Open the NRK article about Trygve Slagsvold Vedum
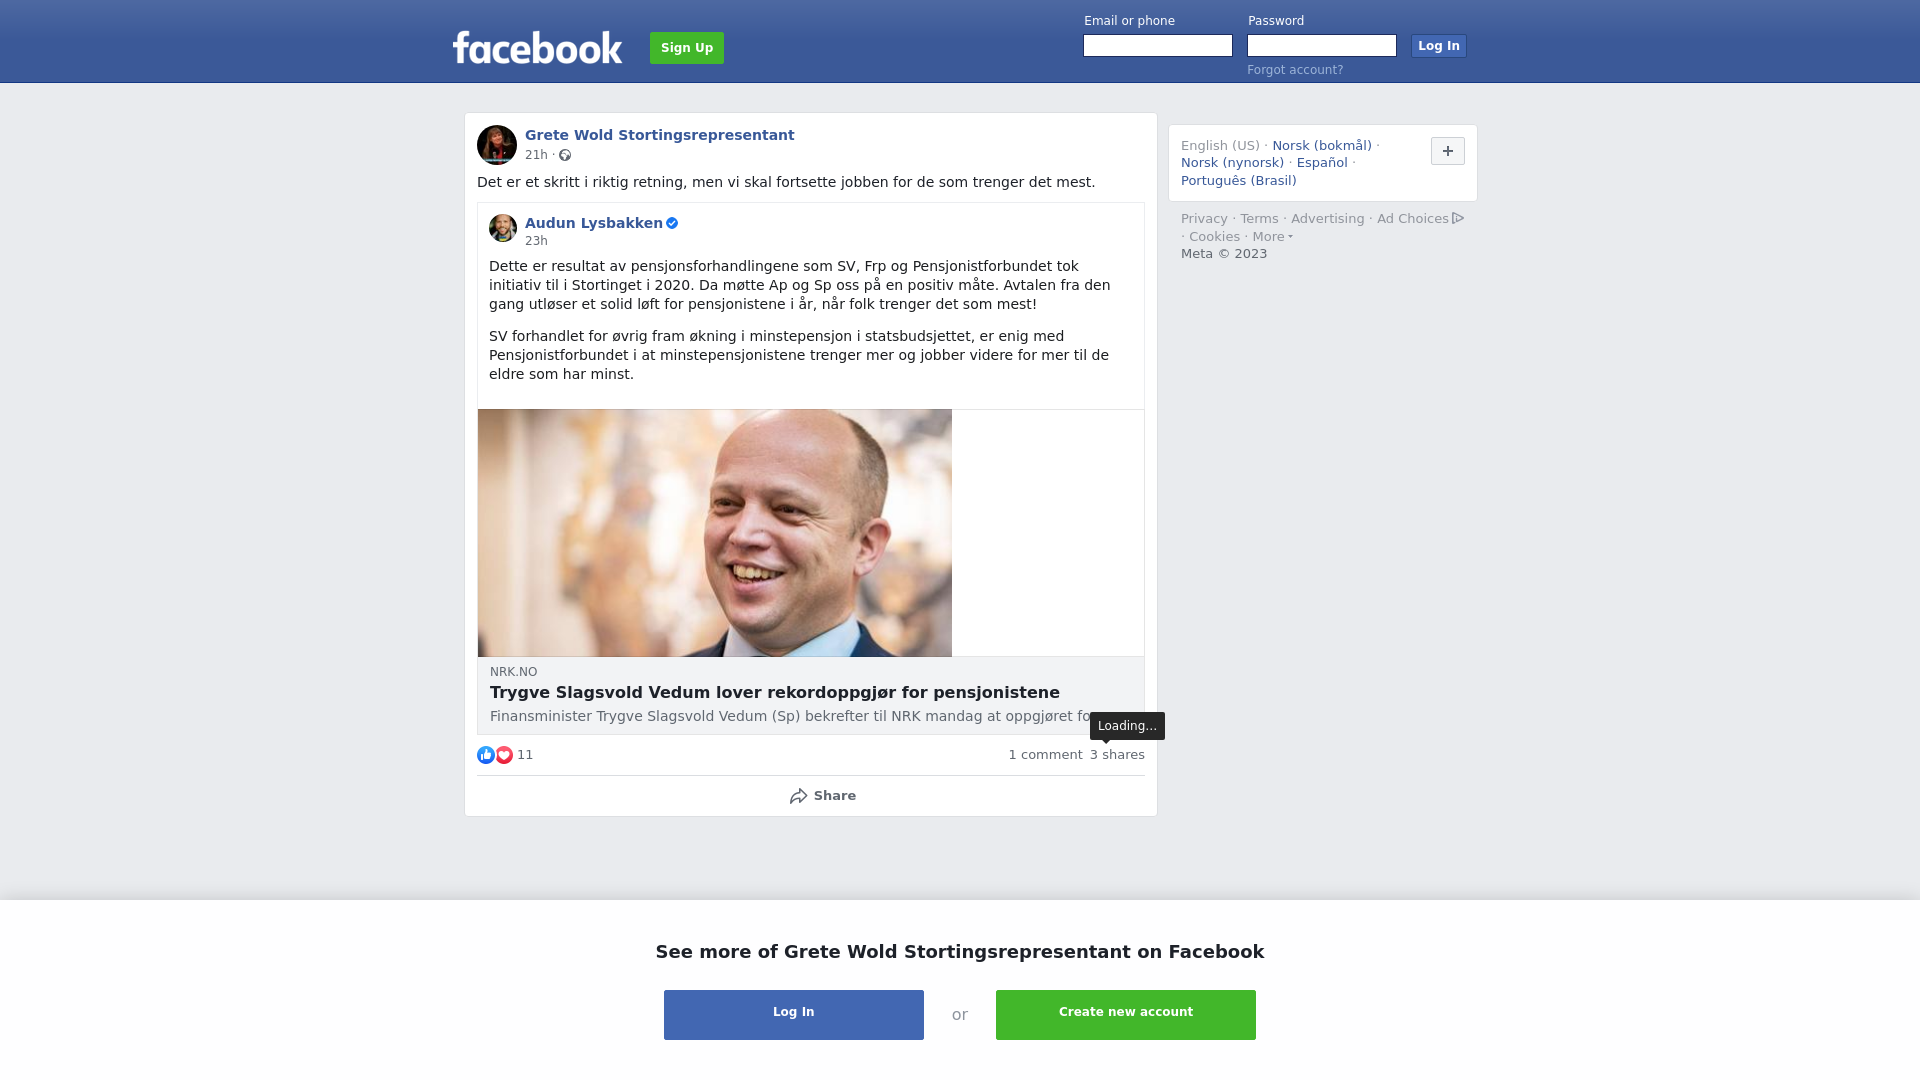The image size is (1920, 1080). (x=775, y=693)
